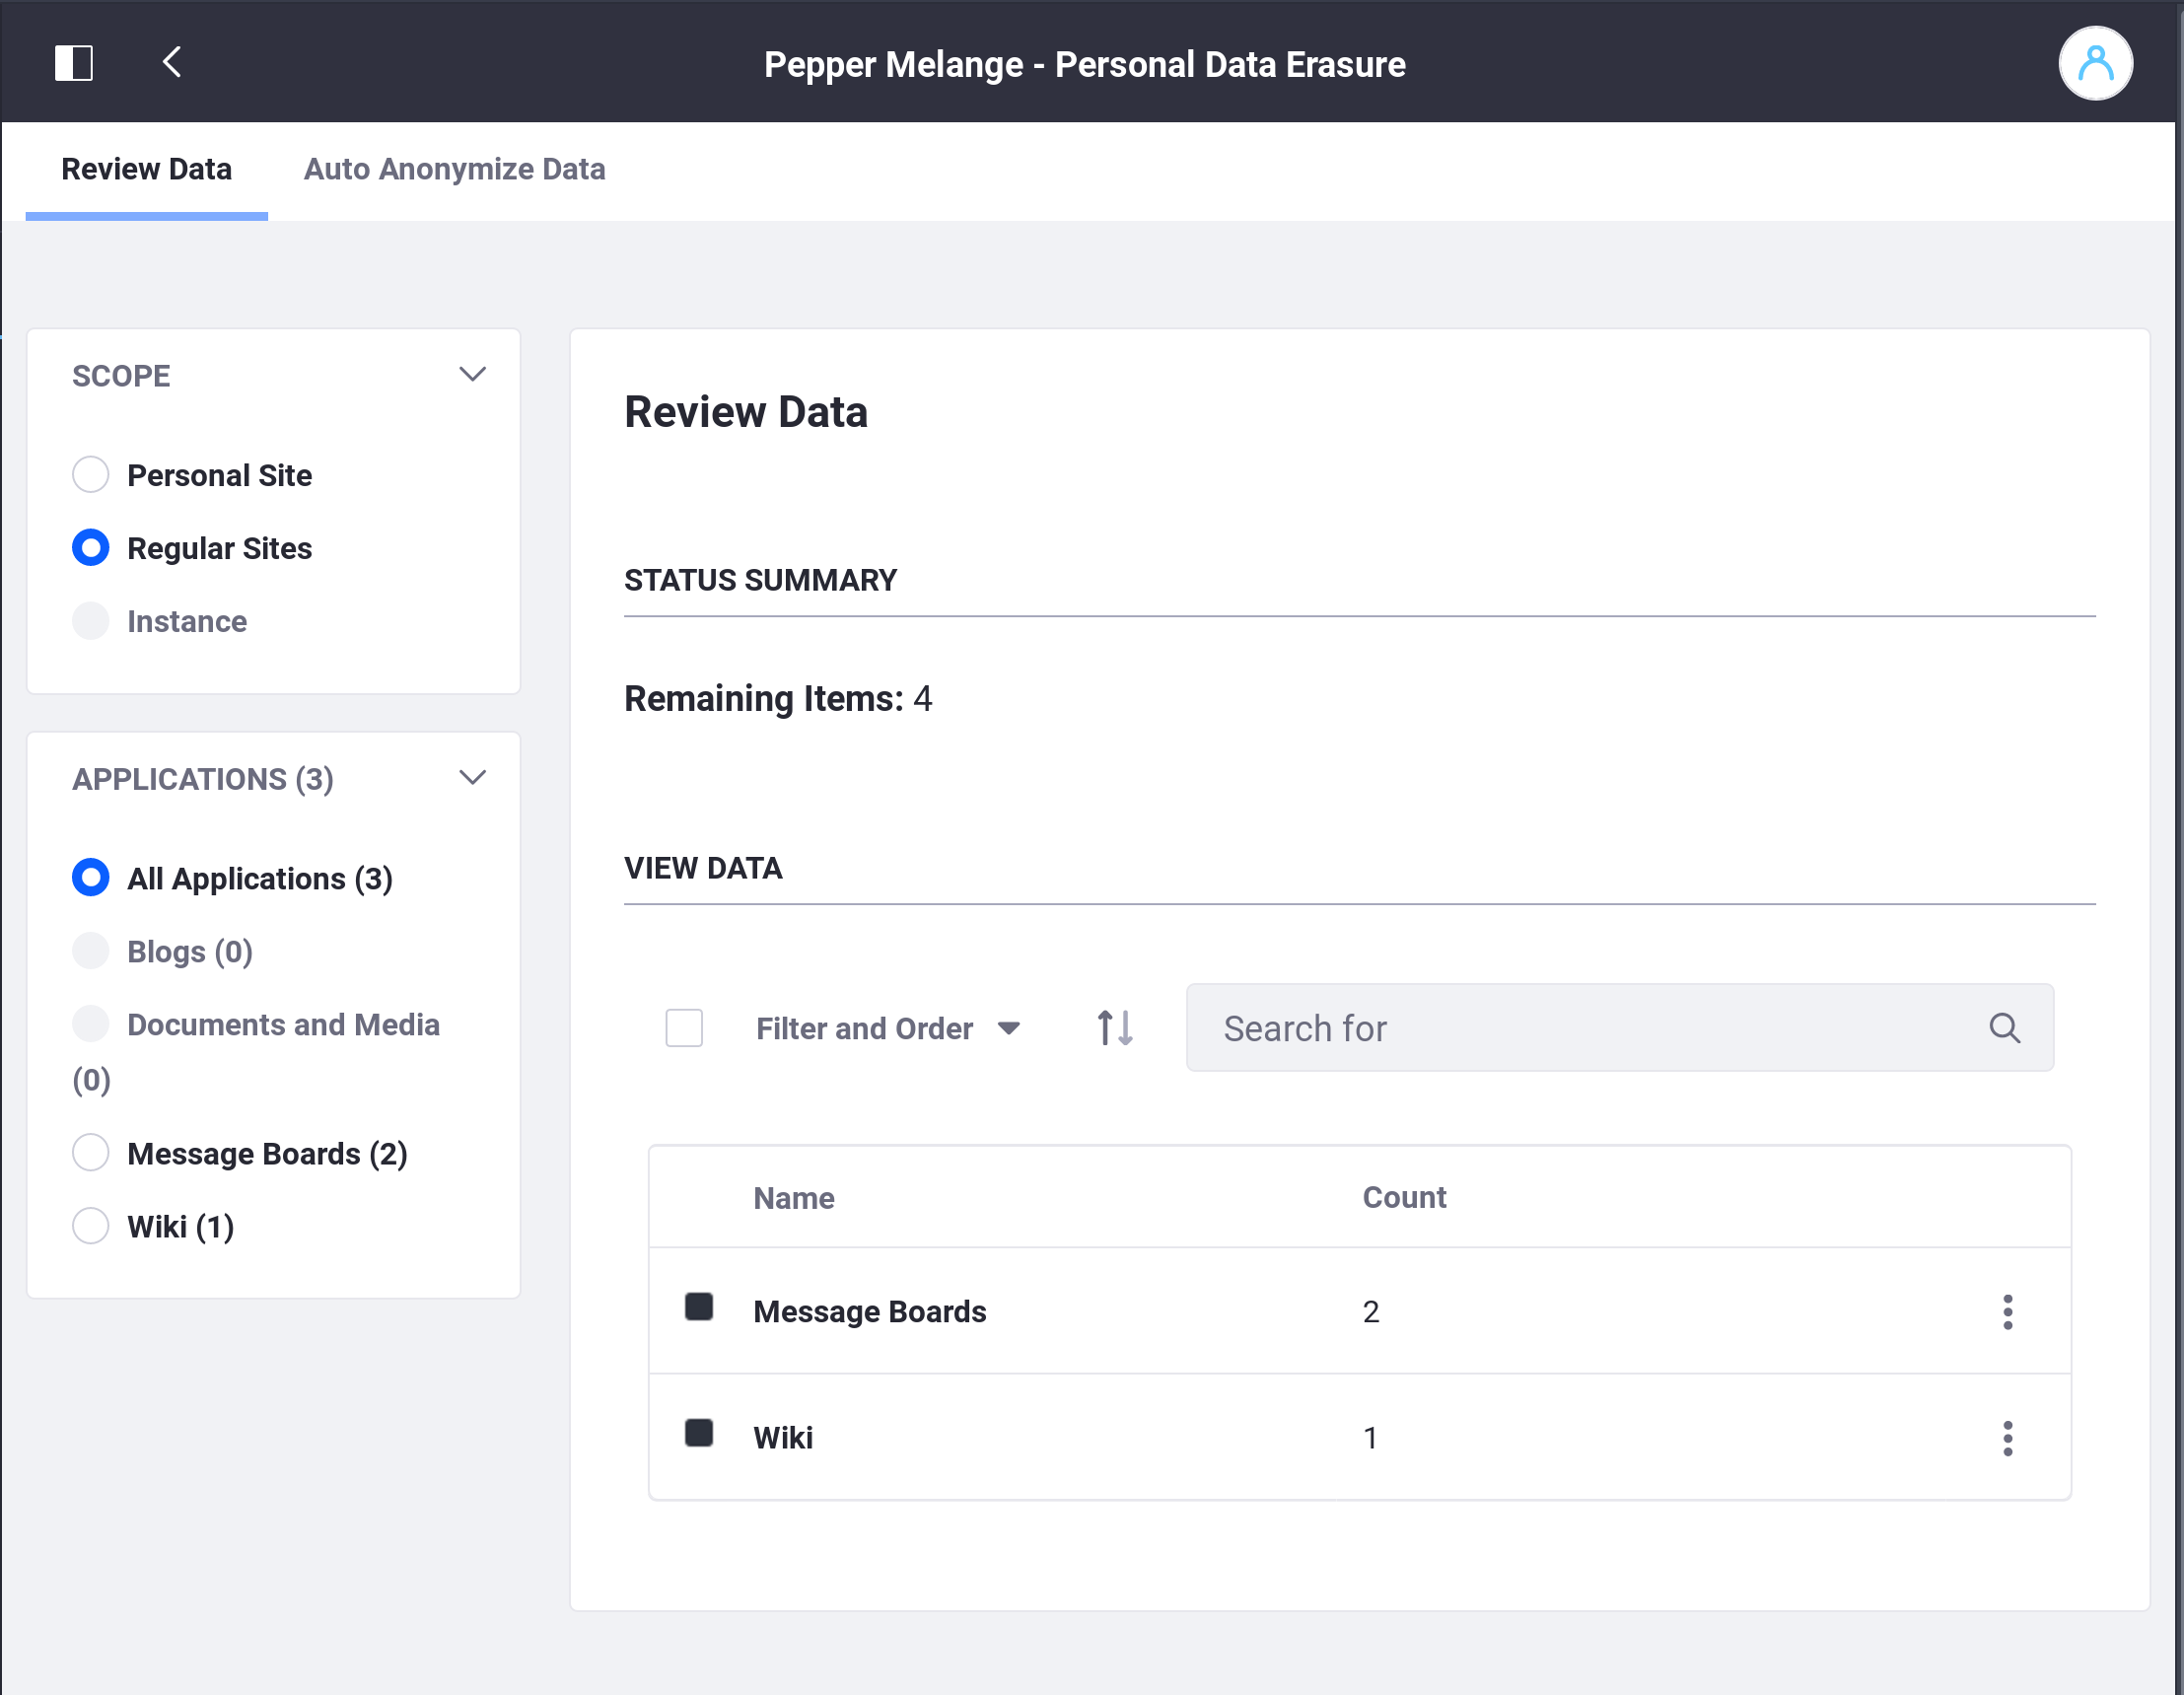Screen dimensions: 2184x1695
Task: Toggle the product menu sidebar icon
Action: click(x=73, y=63)
